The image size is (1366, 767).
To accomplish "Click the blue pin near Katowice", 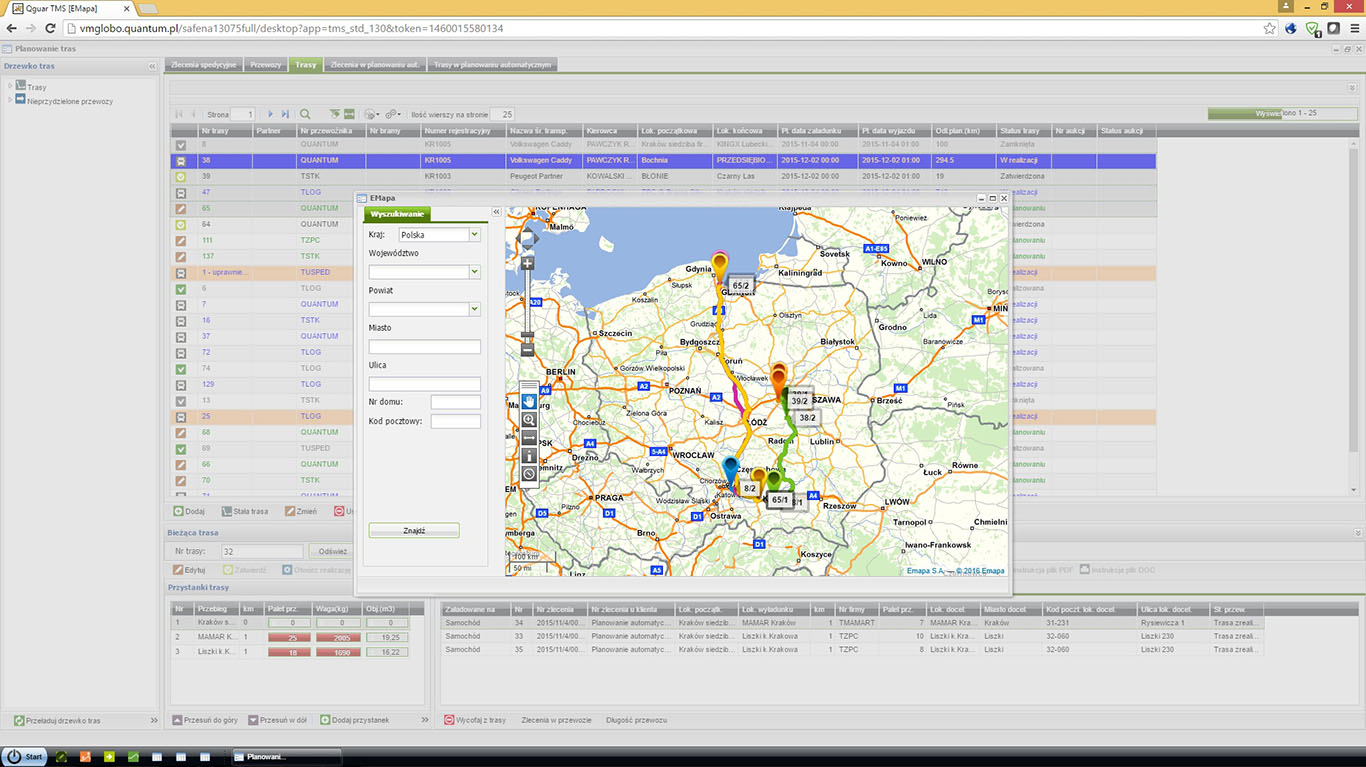I will click(x=731, y=470).
